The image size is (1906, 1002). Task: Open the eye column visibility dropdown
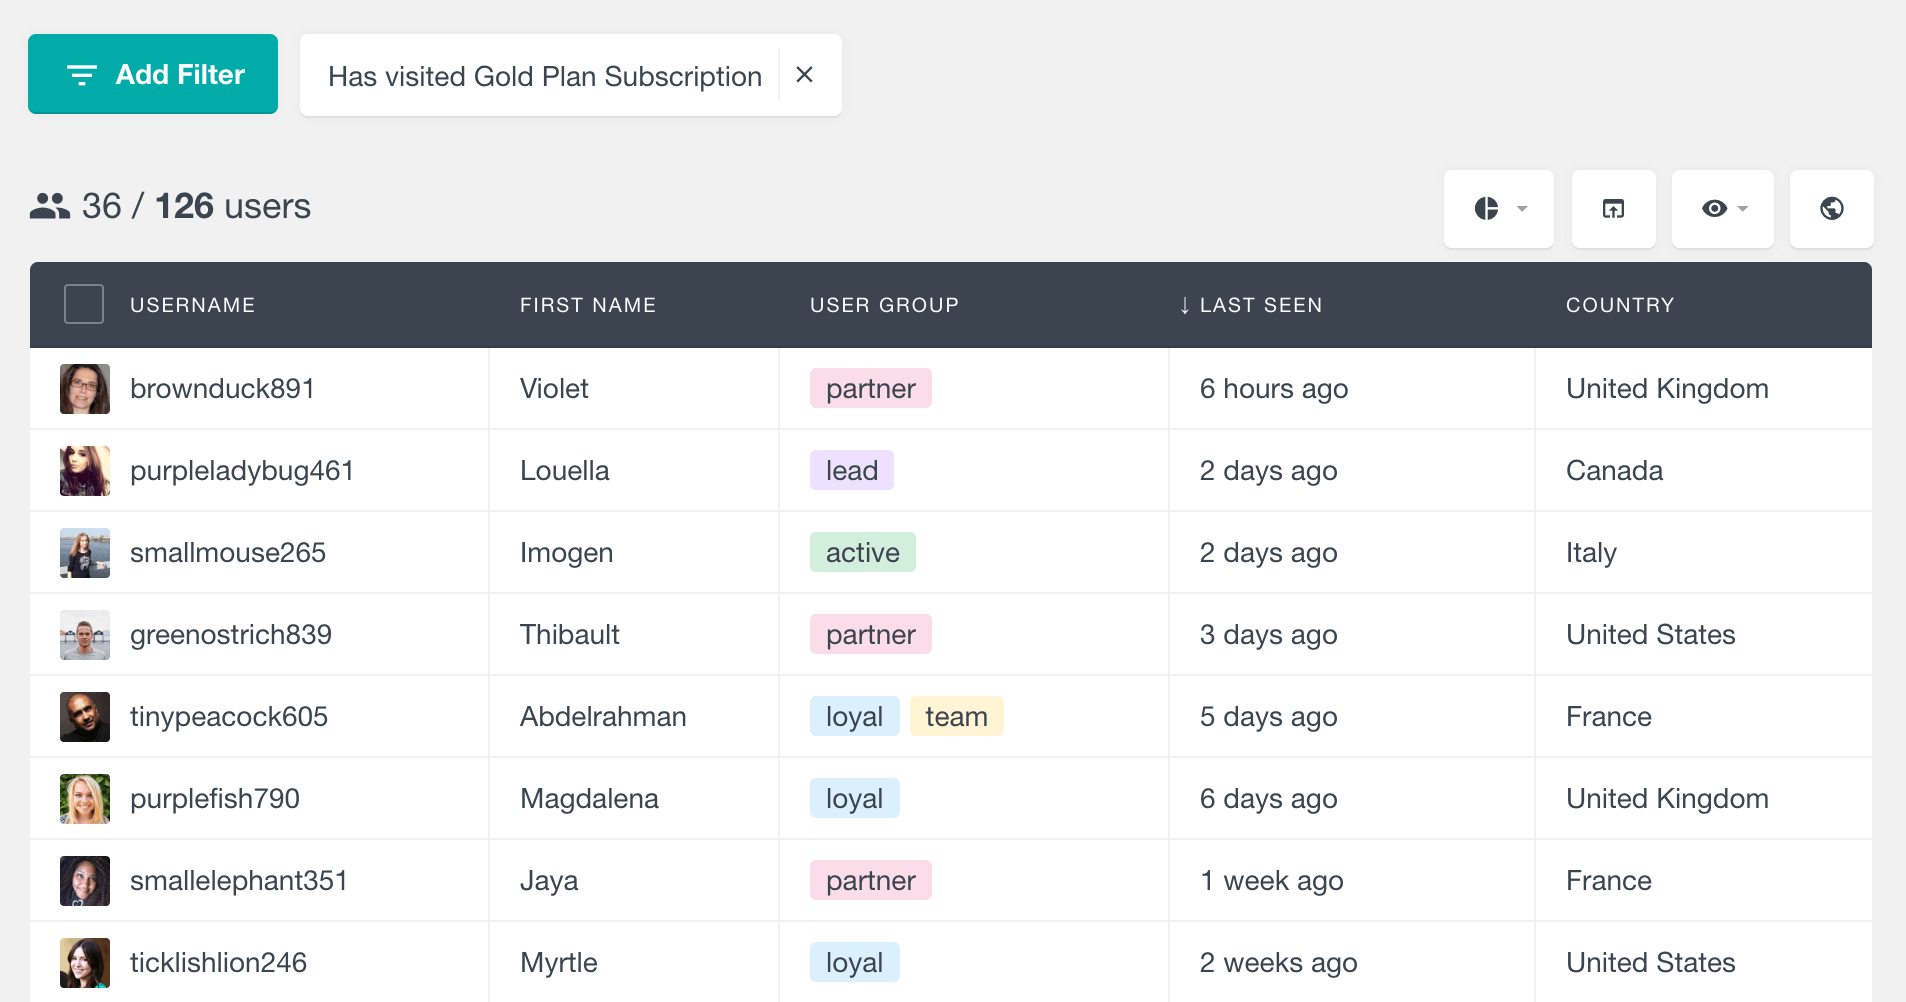tap(1722, 208)
